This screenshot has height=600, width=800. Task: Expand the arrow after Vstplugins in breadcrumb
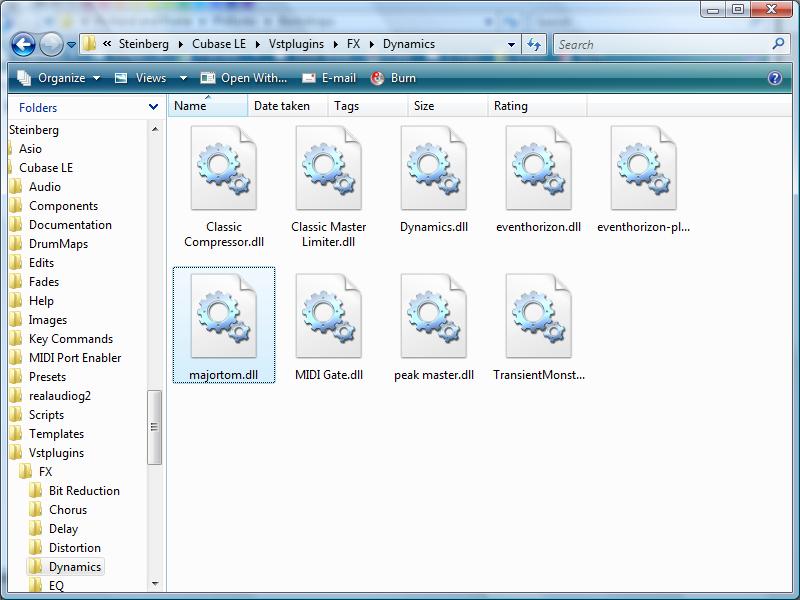(x=336, y=44)
